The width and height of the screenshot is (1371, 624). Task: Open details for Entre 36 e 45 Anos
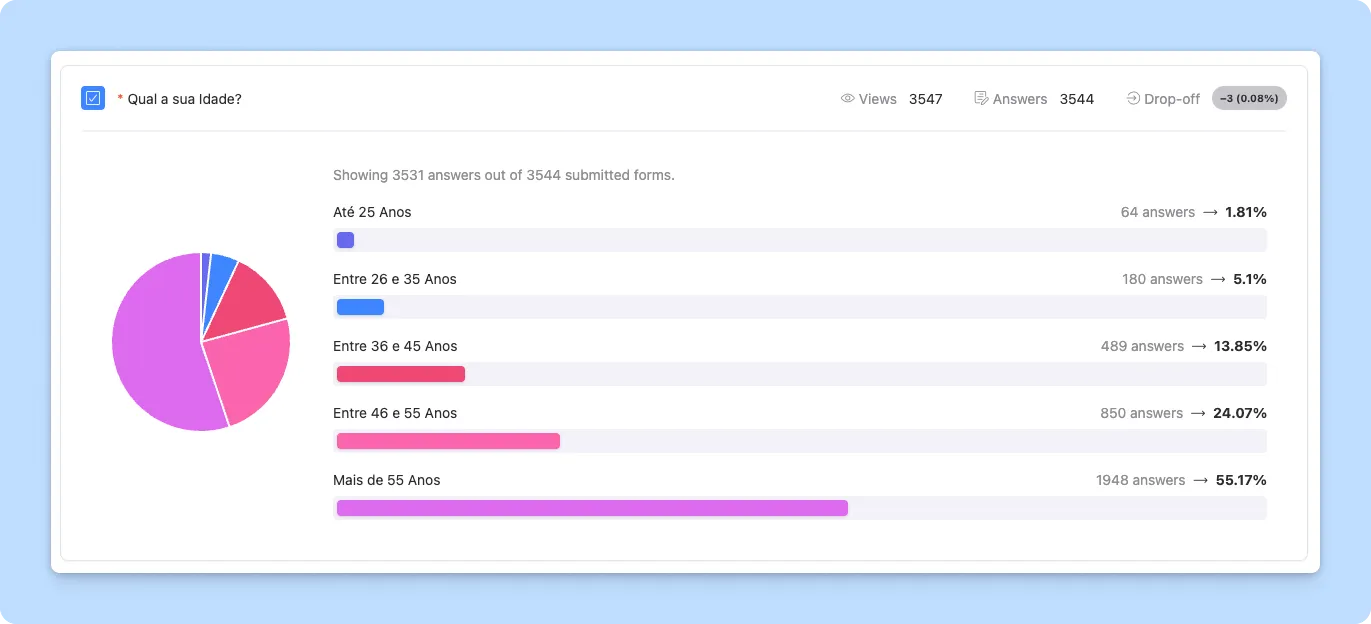(x=395, y=346)
